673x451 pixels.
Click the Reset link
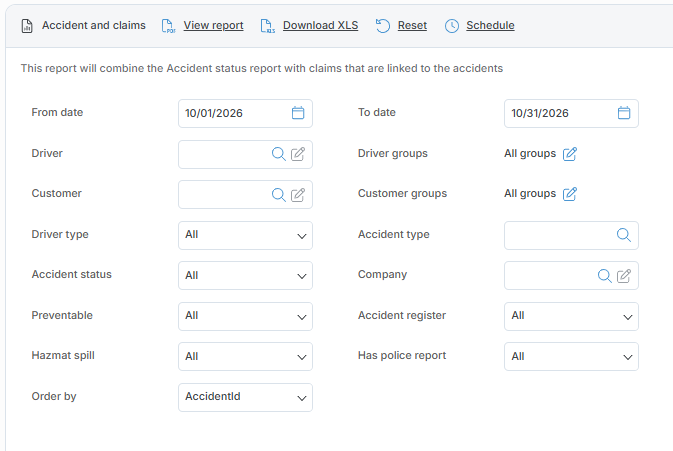(x=412, y=25)
